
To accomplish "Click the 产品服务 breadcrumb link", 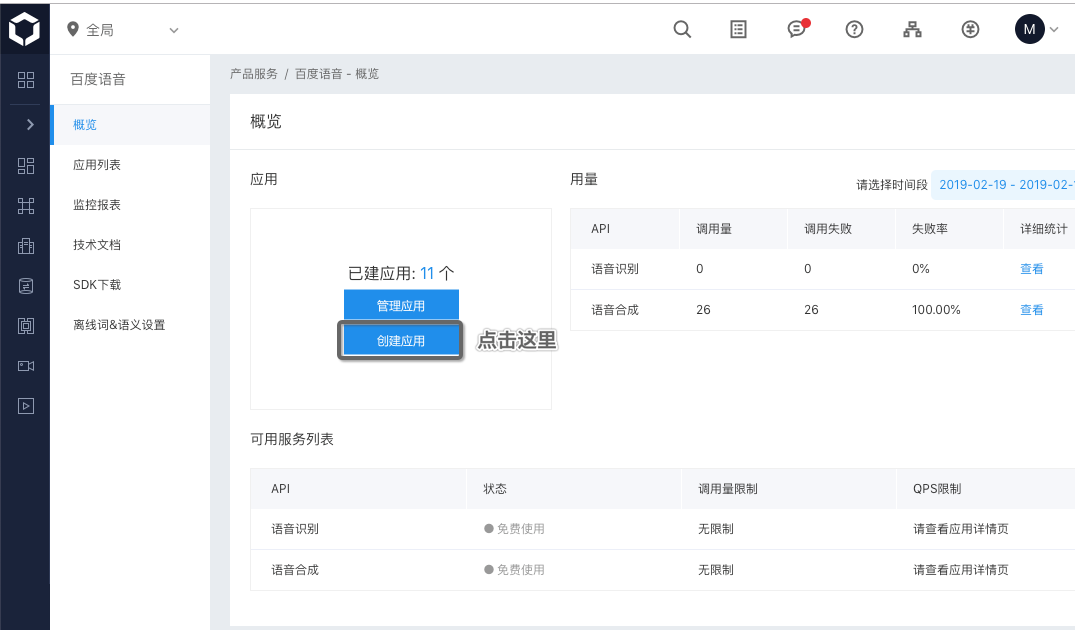I will tap(254, 73).
